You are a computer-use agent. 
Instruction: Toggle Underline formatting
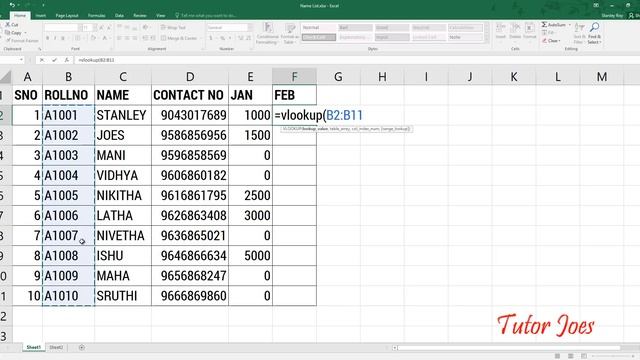pos(63,38)
